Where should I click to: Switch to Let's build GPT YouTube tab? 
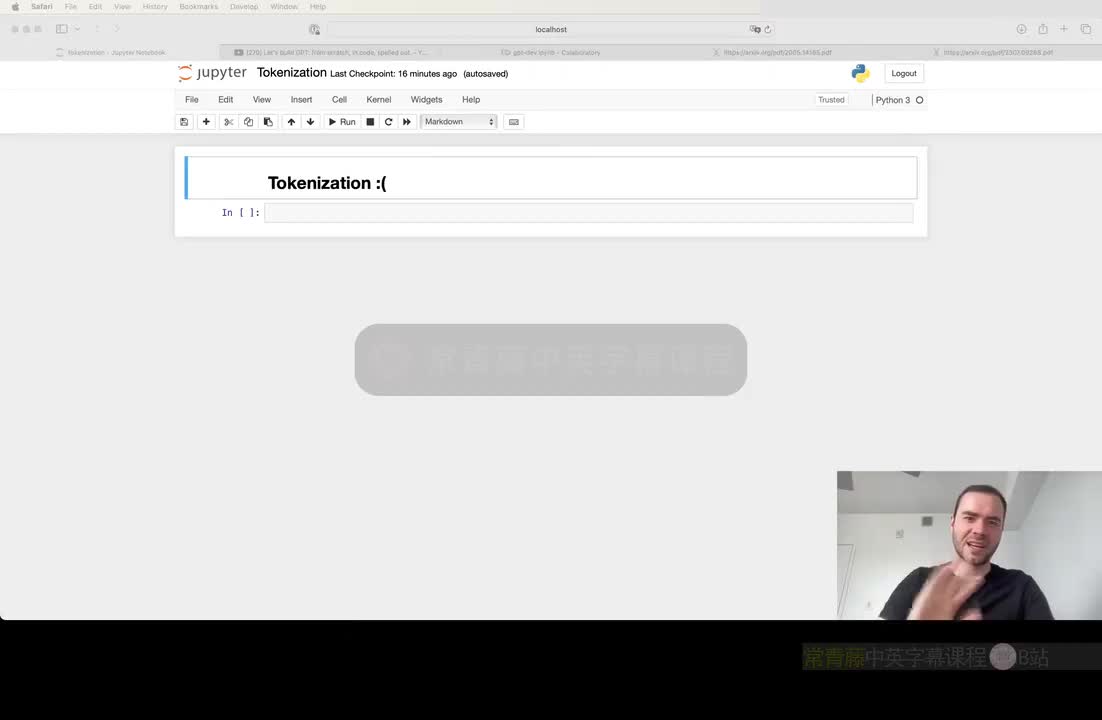[x=330, y=53]
